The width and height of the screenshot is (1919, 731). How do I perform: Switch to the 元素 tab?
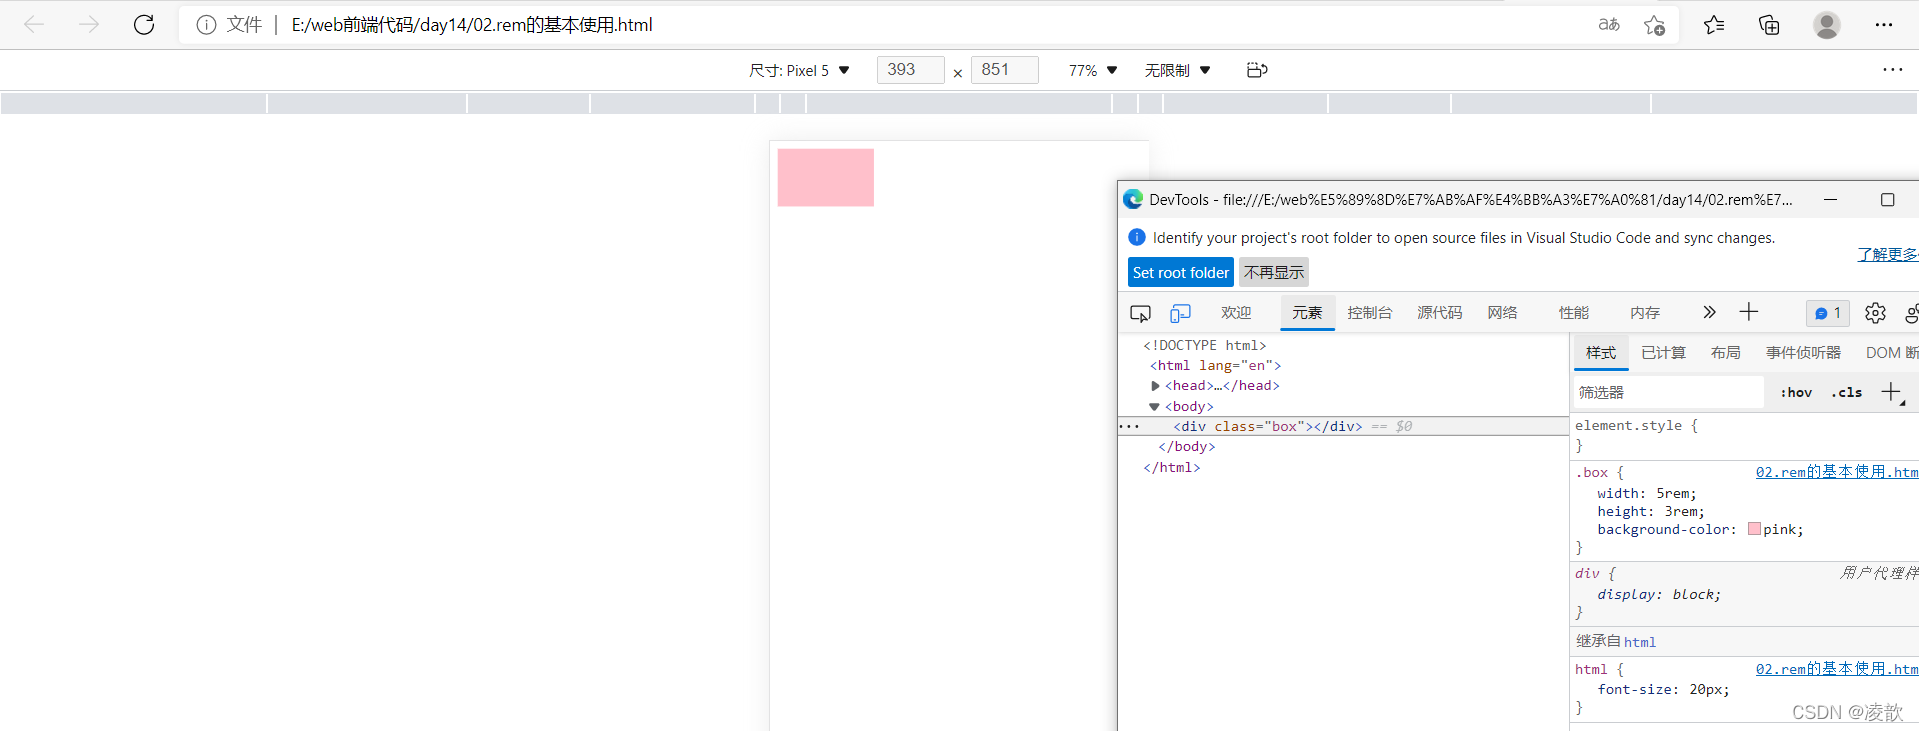pyautogui.click(x=1307, y=313)
